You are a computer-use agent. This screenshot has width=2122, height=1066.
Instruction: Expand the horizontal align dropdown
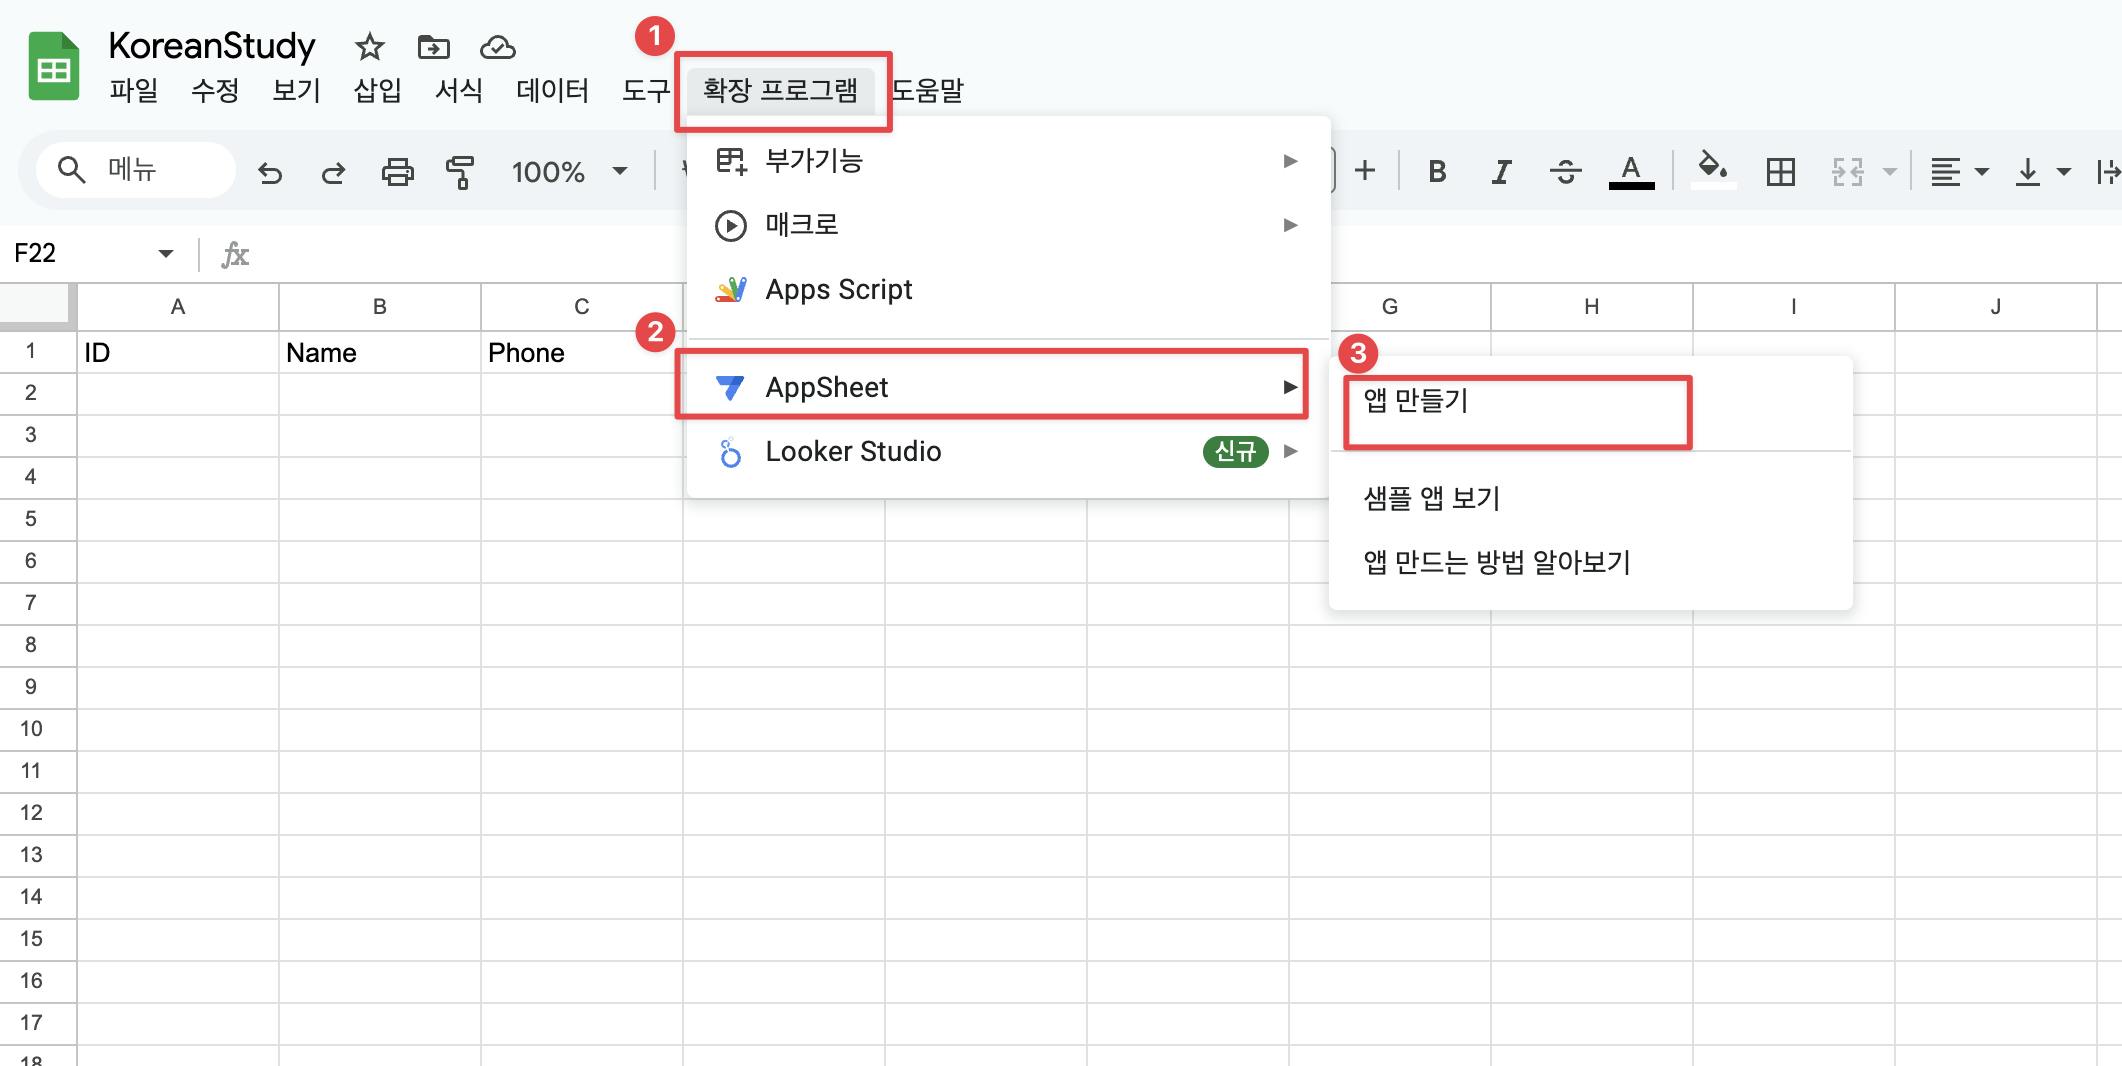(x=1958, y=172)
